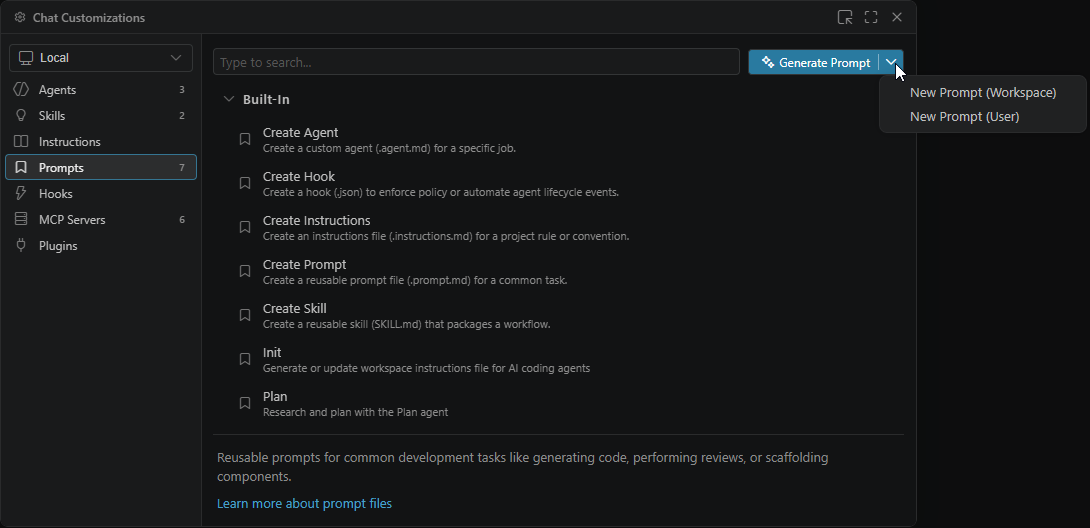
Task: Collapse the Built-In section
Action: [229, 100]
